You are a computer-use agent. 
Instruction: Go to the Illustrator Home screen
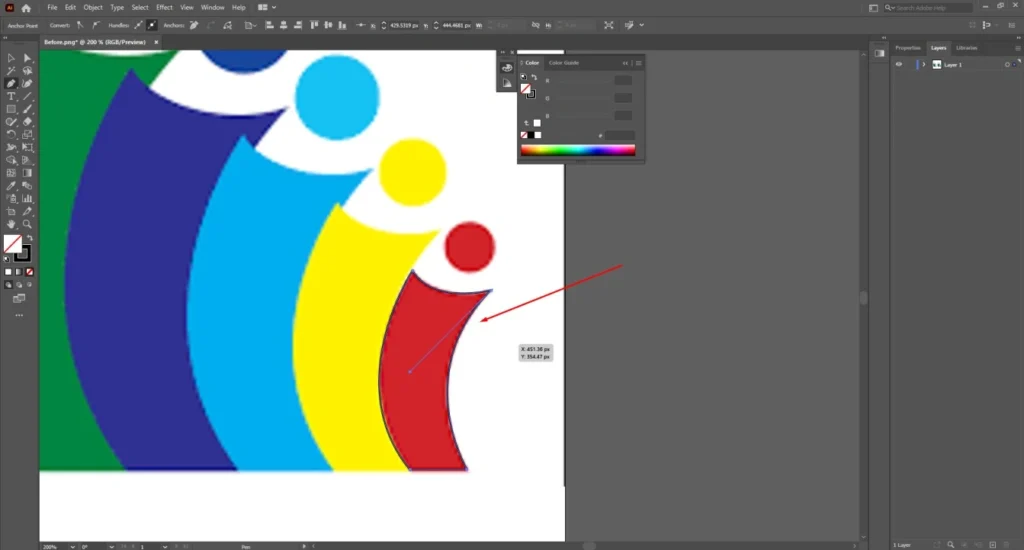26,8
